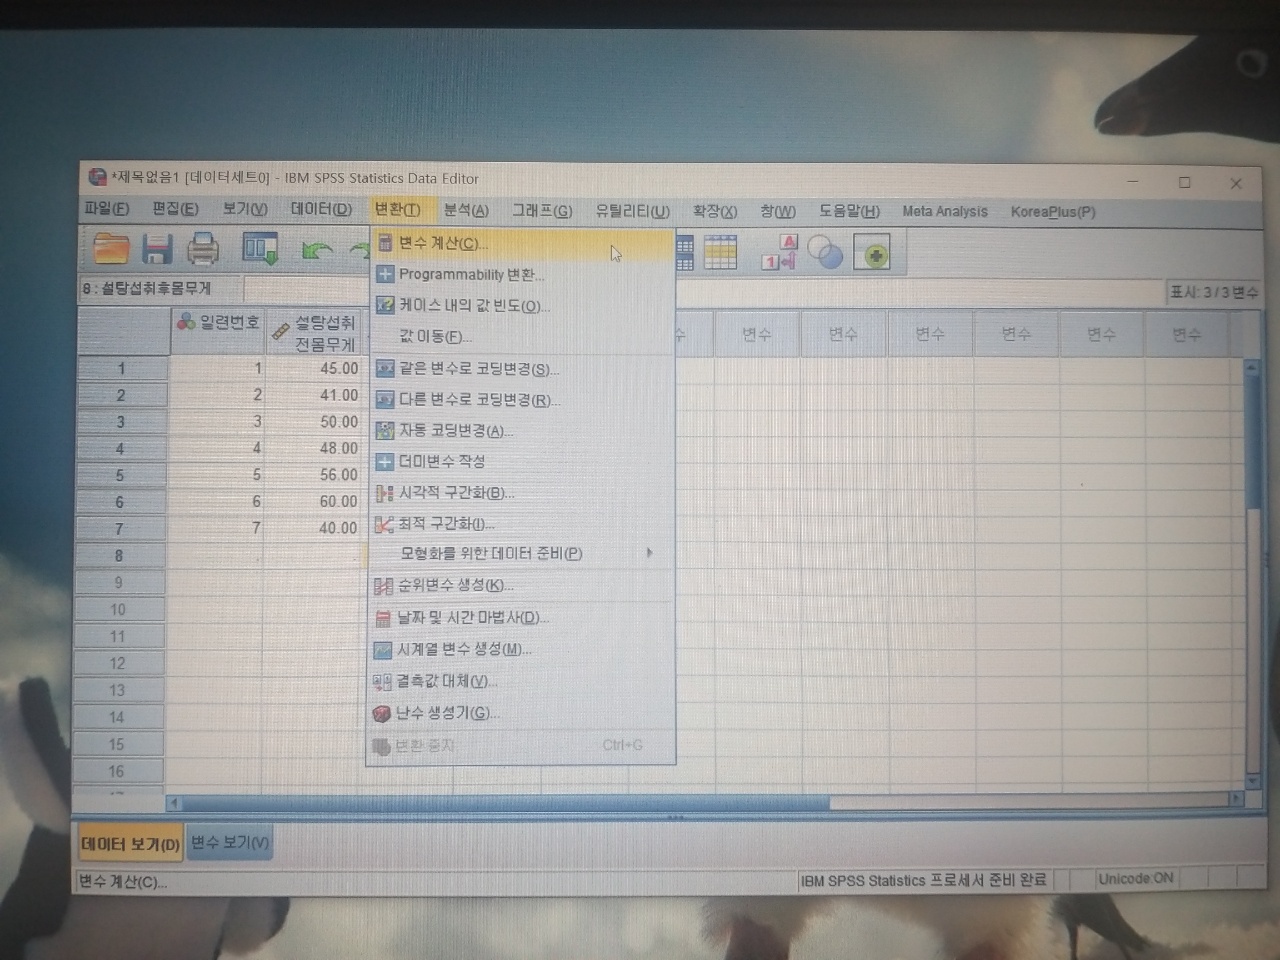1280x960 pixels.
Task: Open the 파일(F) menu
Action: [x=107, y=208]
